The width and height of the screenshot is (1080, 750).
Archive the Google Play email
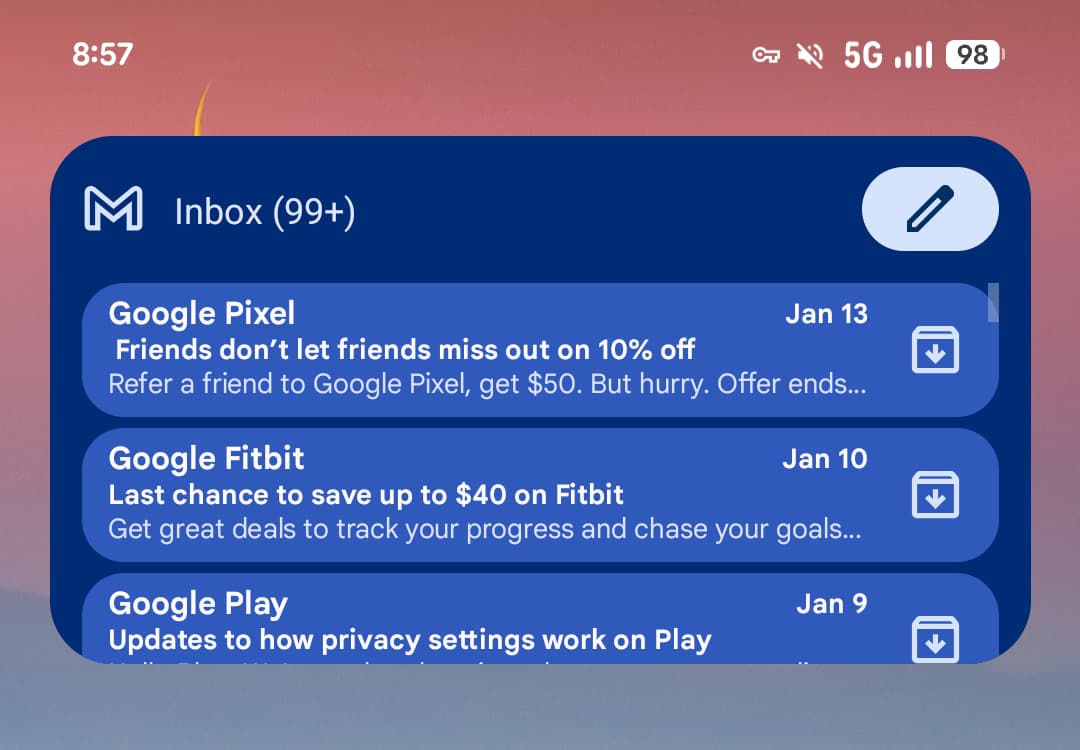tap(935, 638)
